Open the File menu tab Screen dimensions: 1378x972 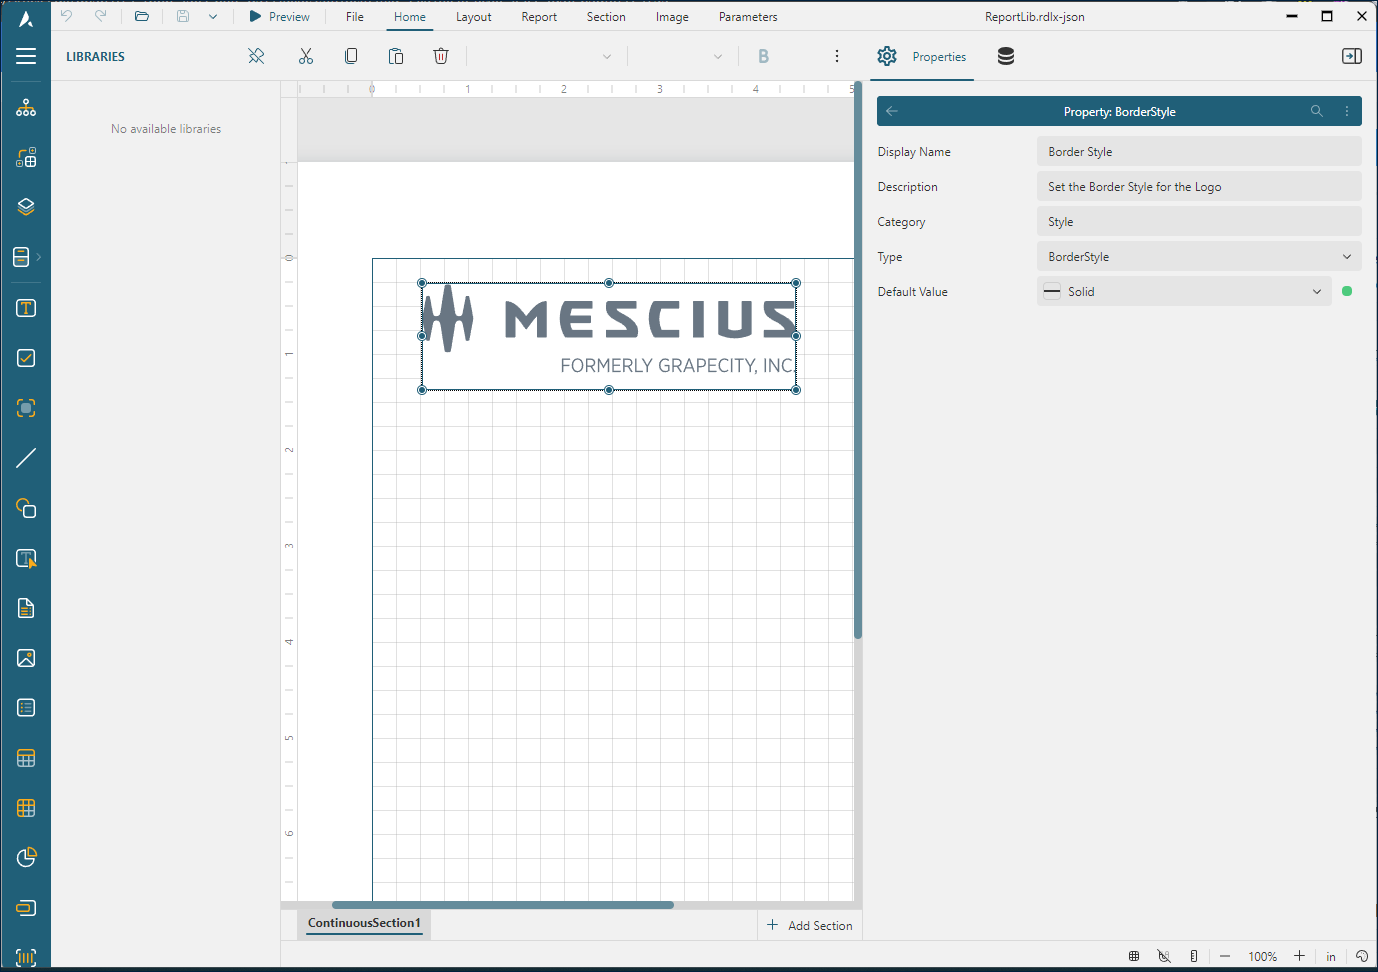(x=355, y=16)
